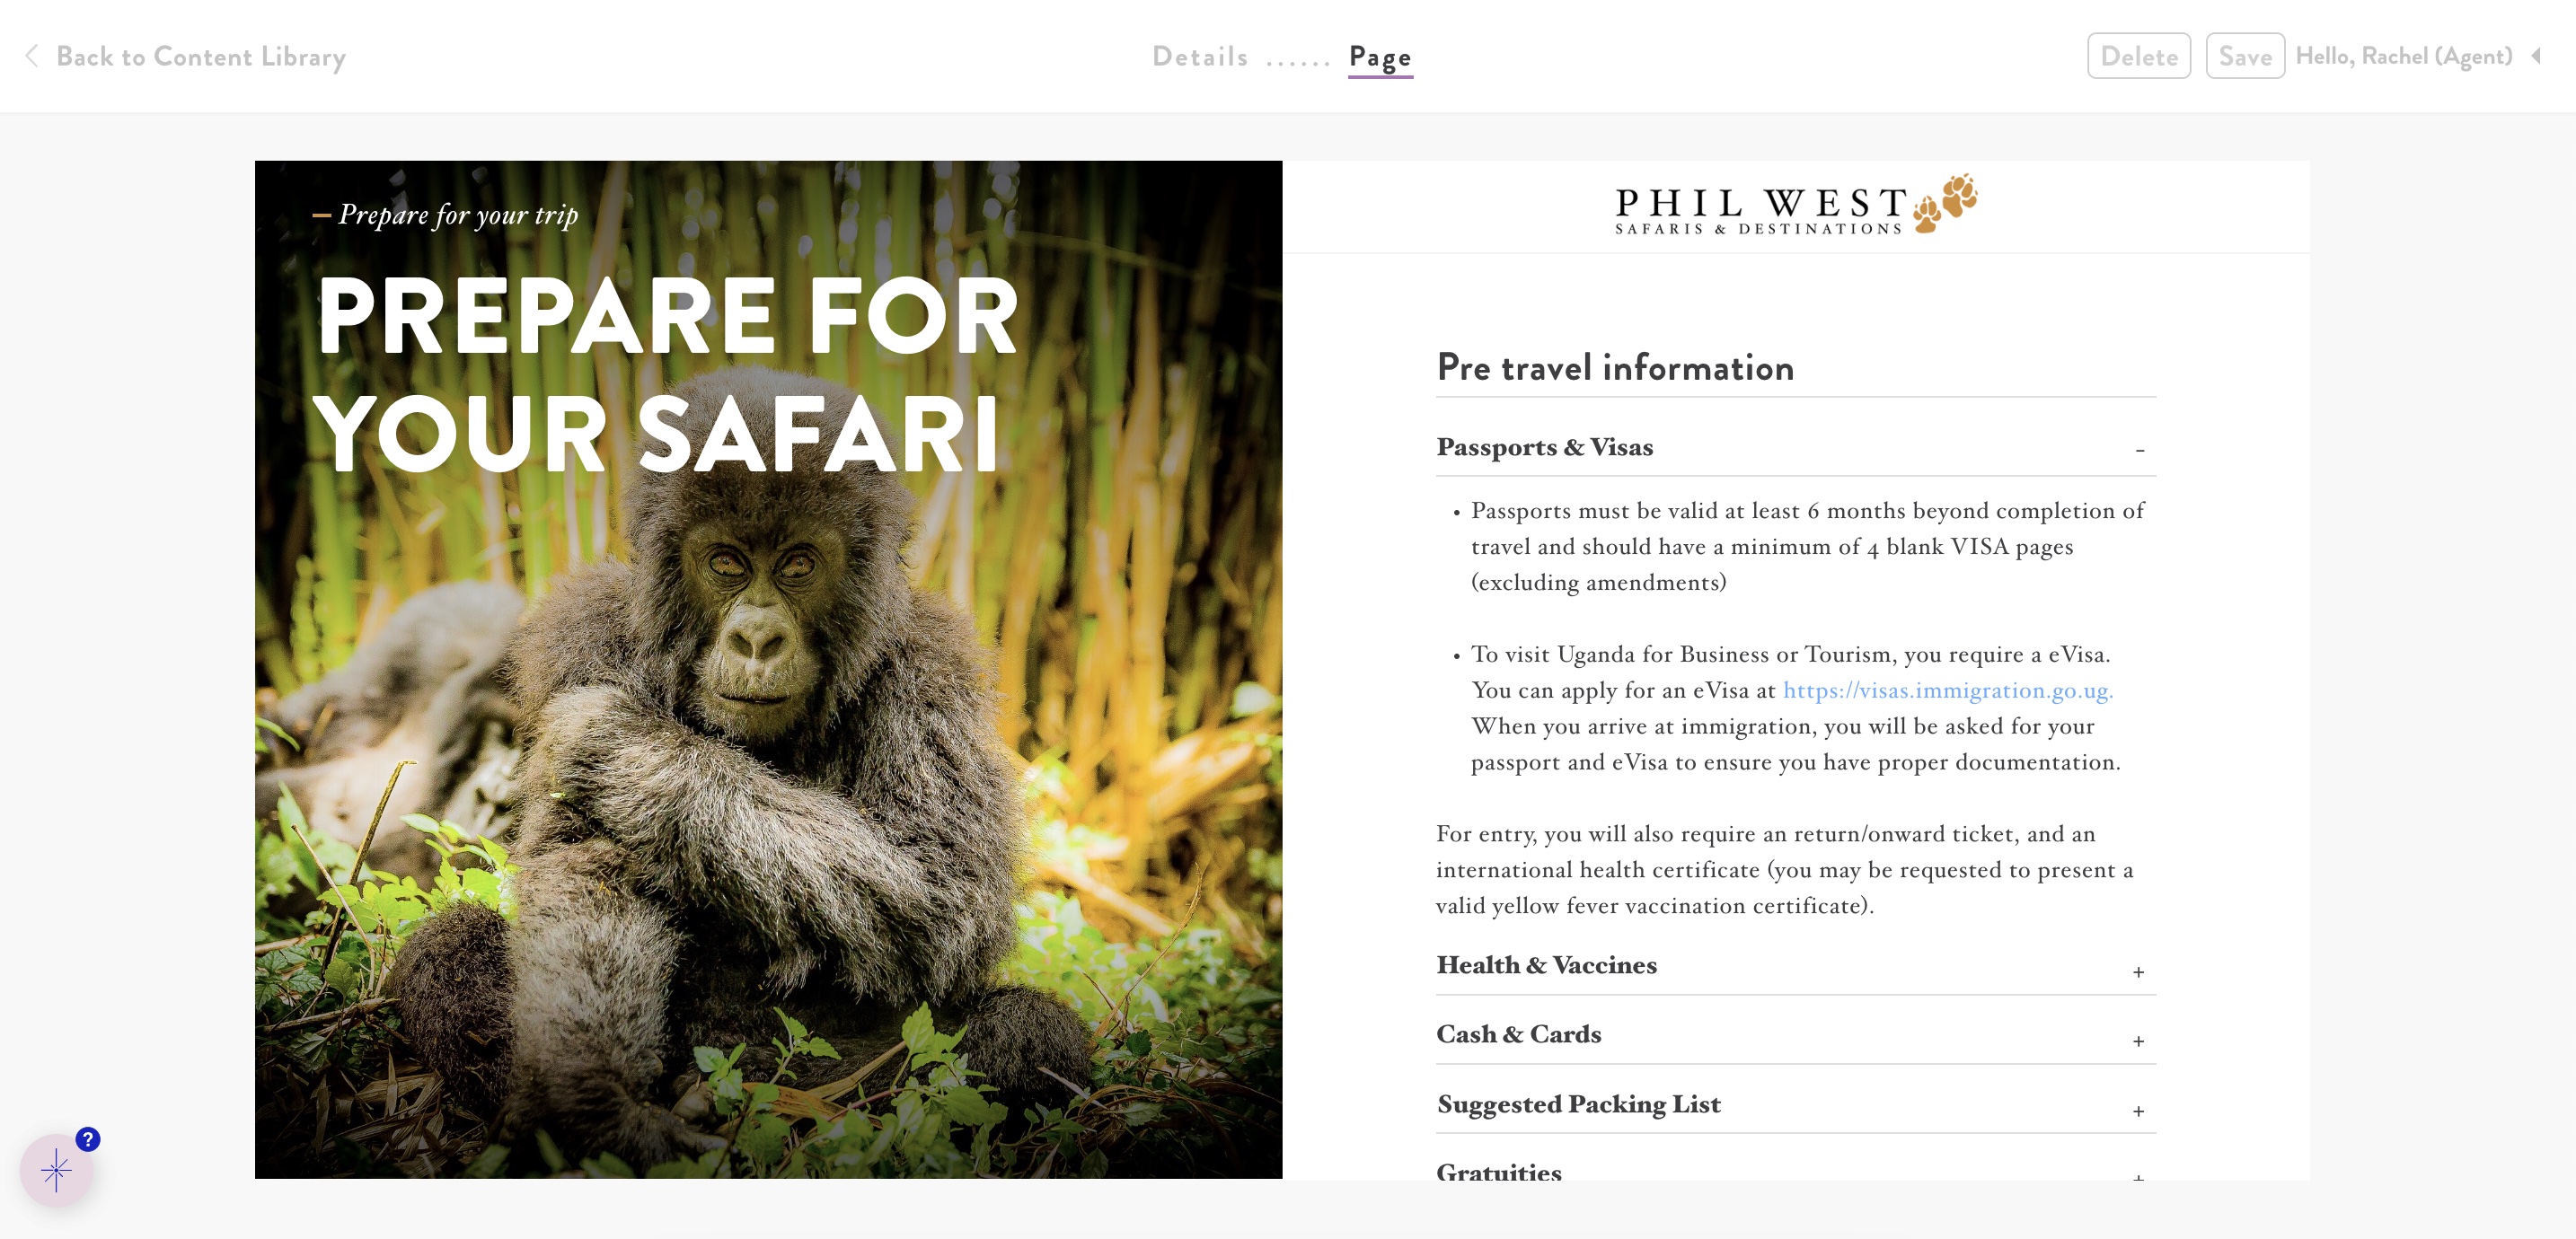Click the plus icon on Health & Vaccines
The width and height of the screenshot is (2576, 1239).
click(2138, 971)
